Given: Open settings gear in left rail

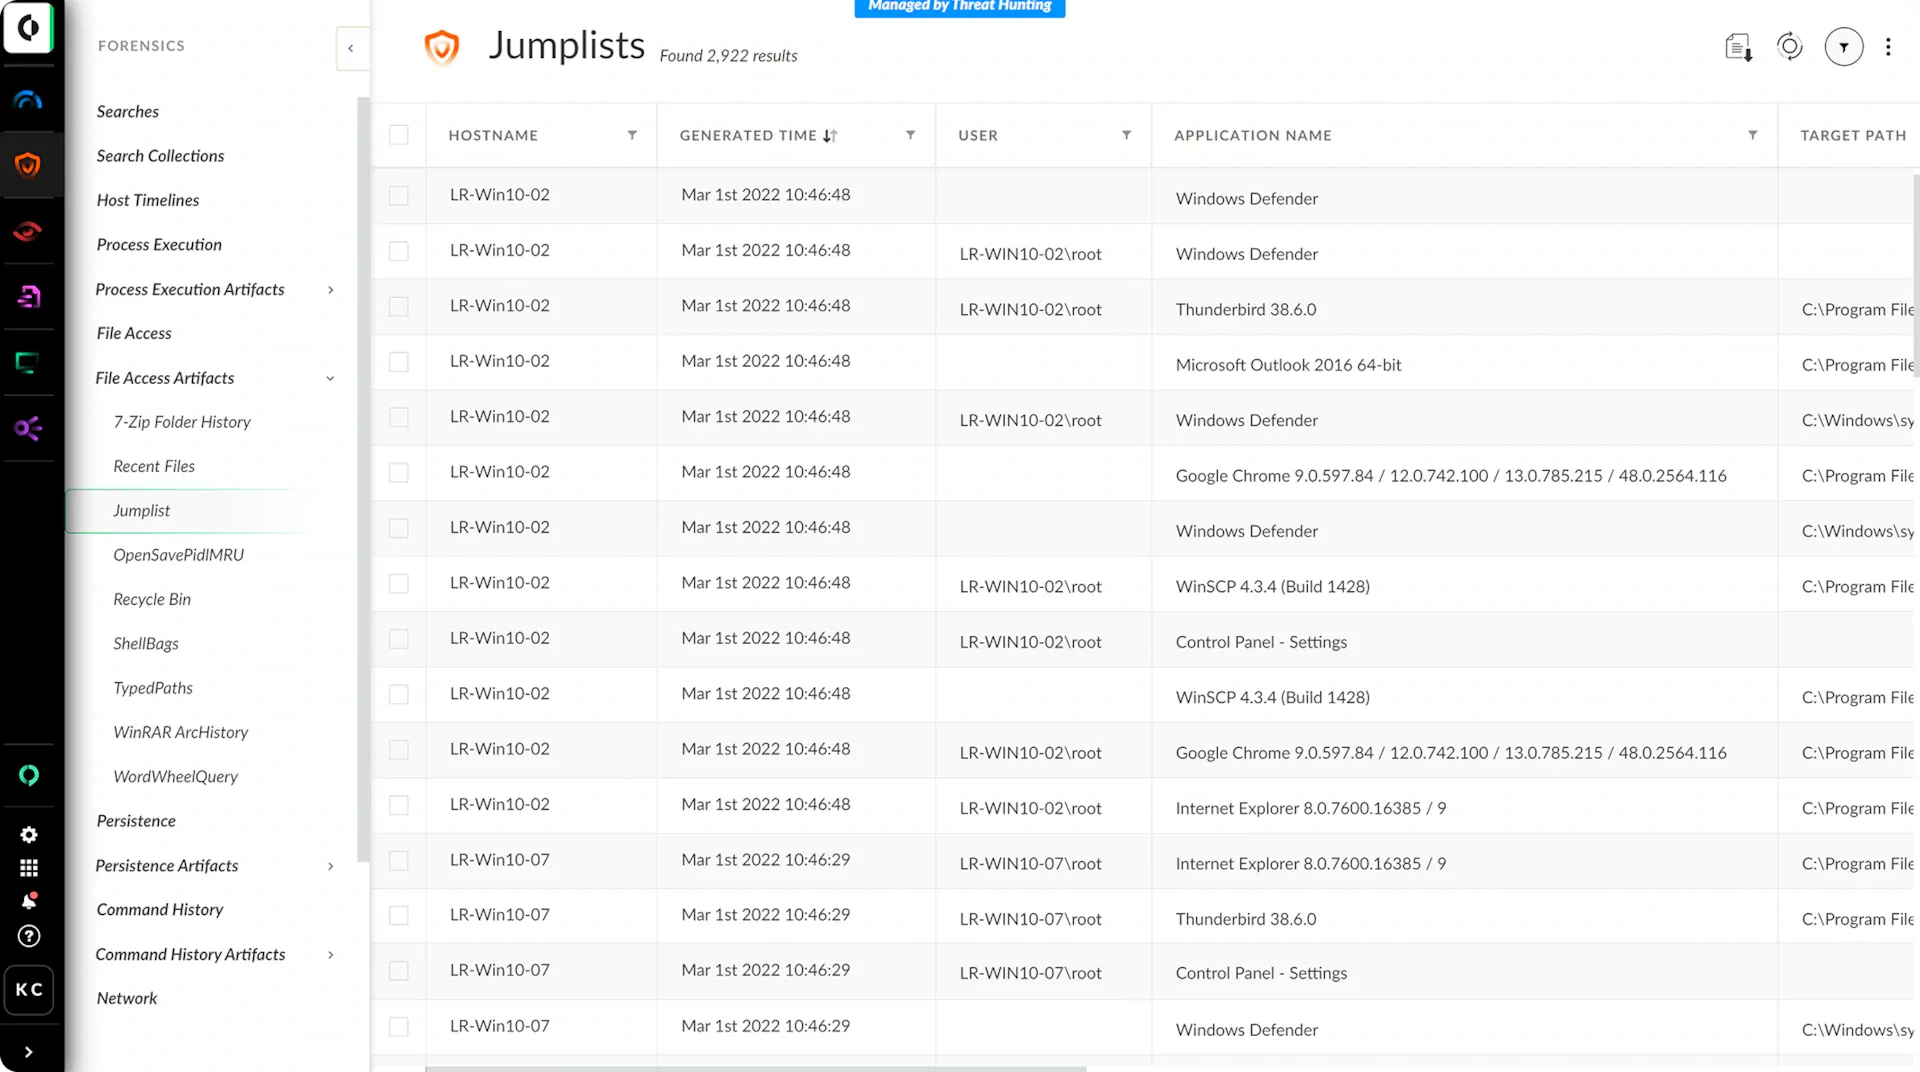Looking at the screenshot, I should point(29,834).
